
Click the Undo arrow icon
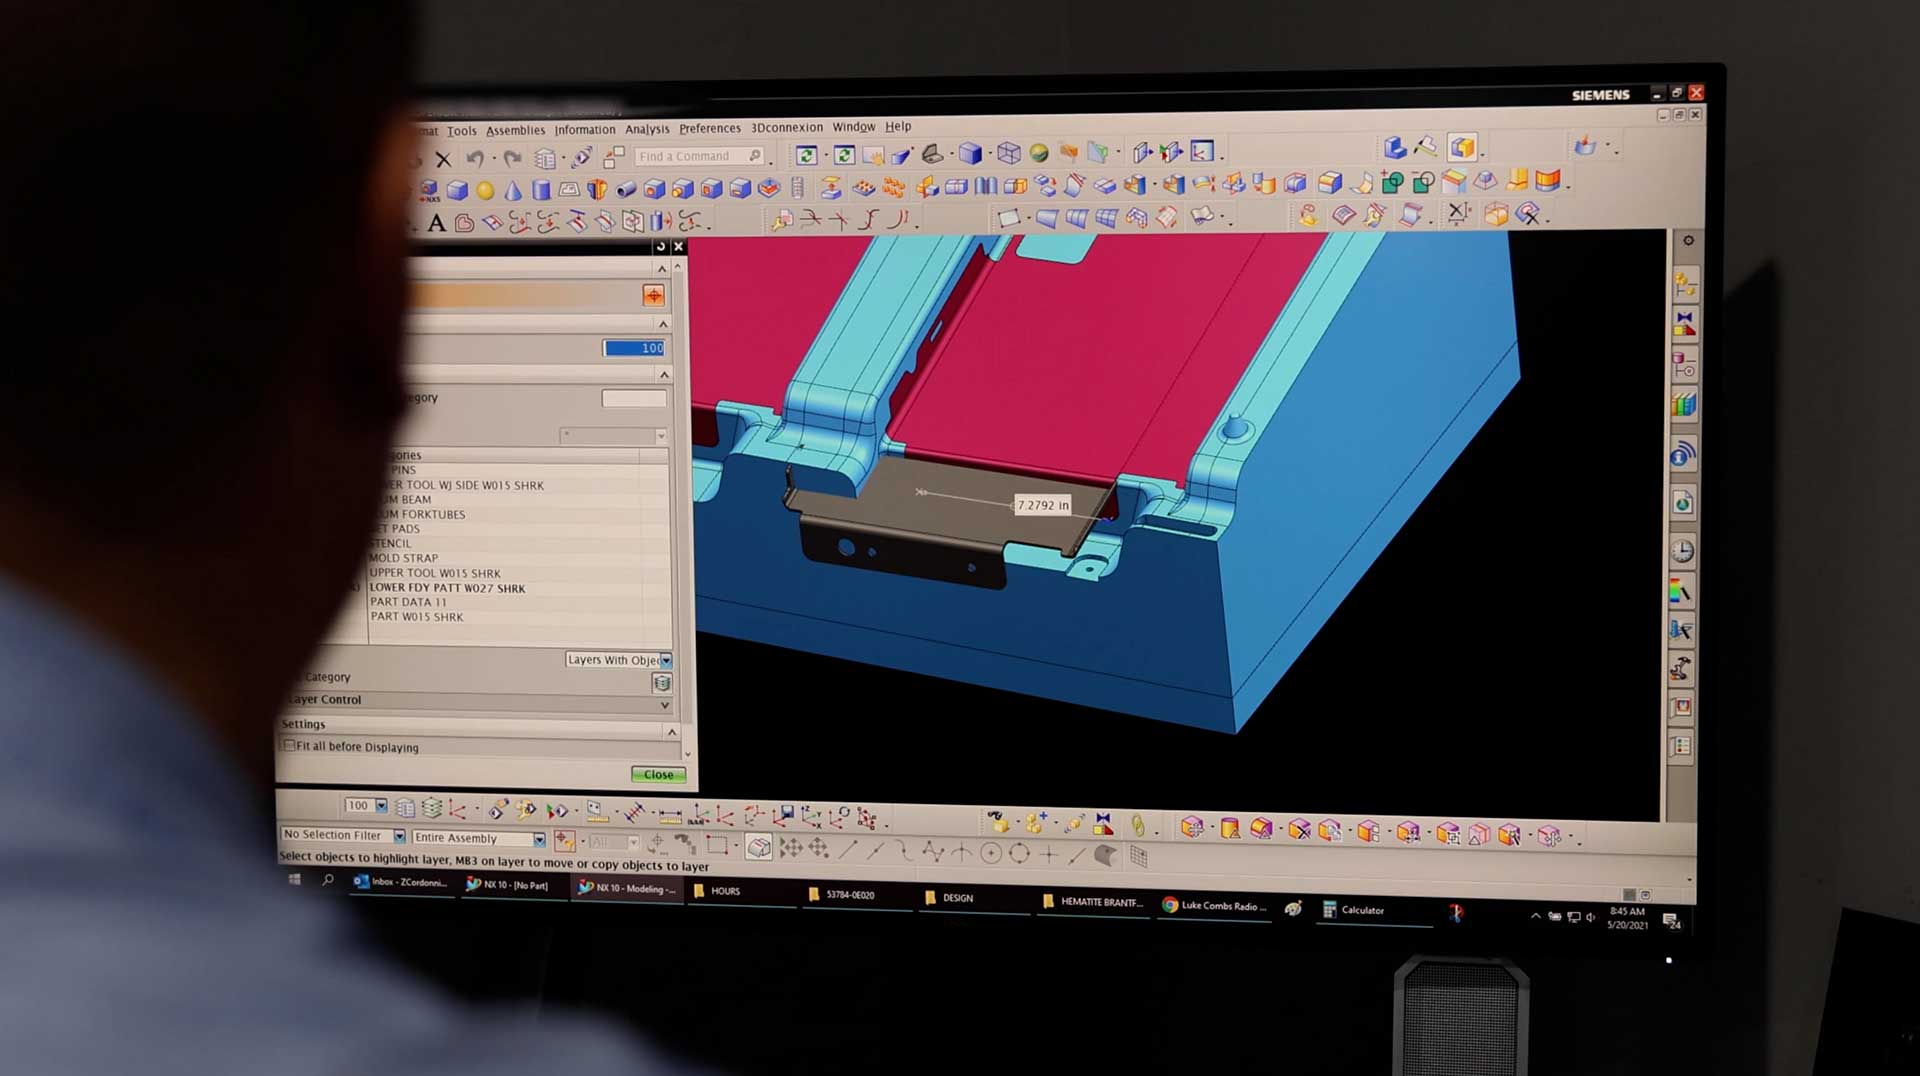tap(474, 157)
